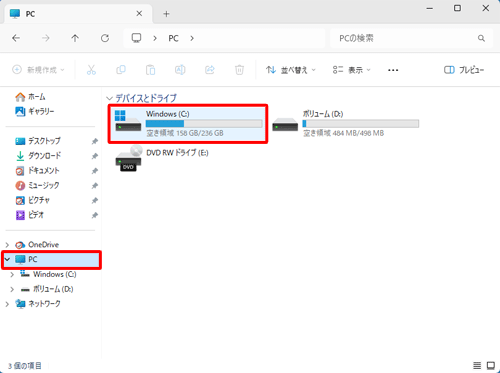The image size is (500, 373).
Task: Click the Windows (C:) capacity bar
Action: [x=204, y=124]
